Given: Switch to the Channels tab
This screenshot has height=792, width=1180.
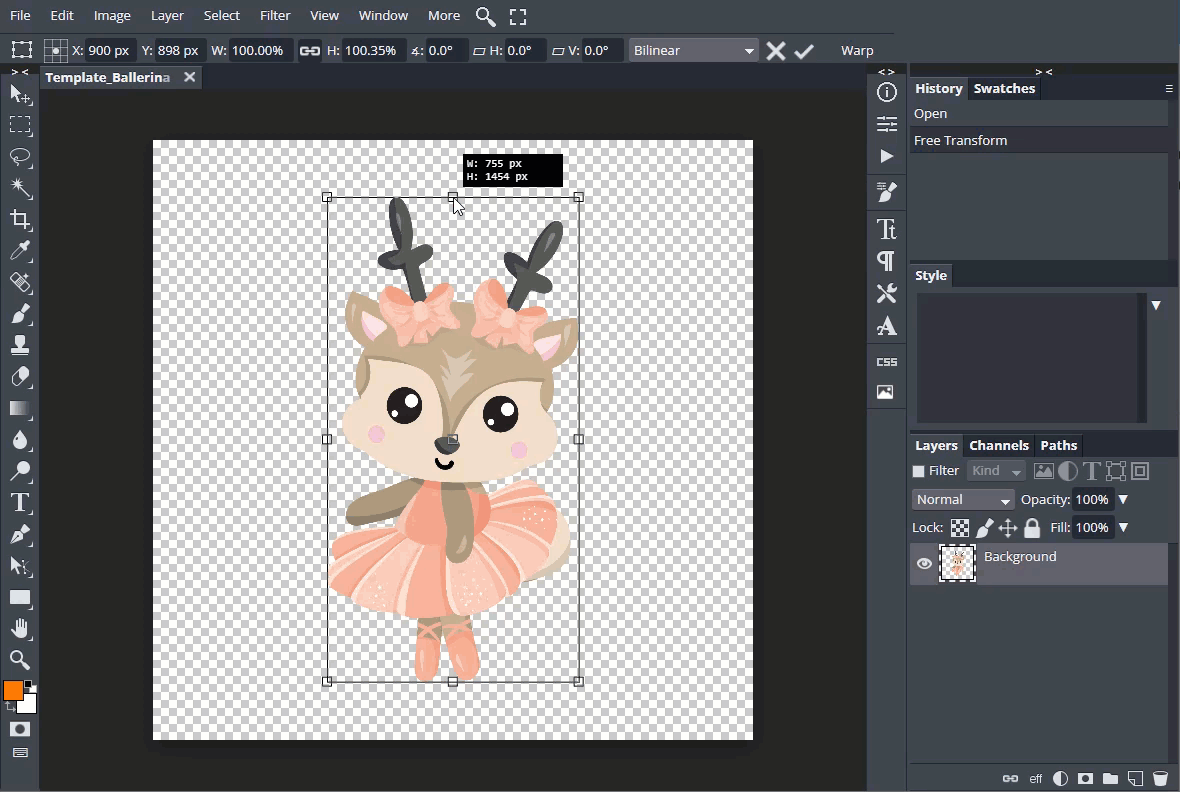Looking at the screenshot, I should coord(998,446).
